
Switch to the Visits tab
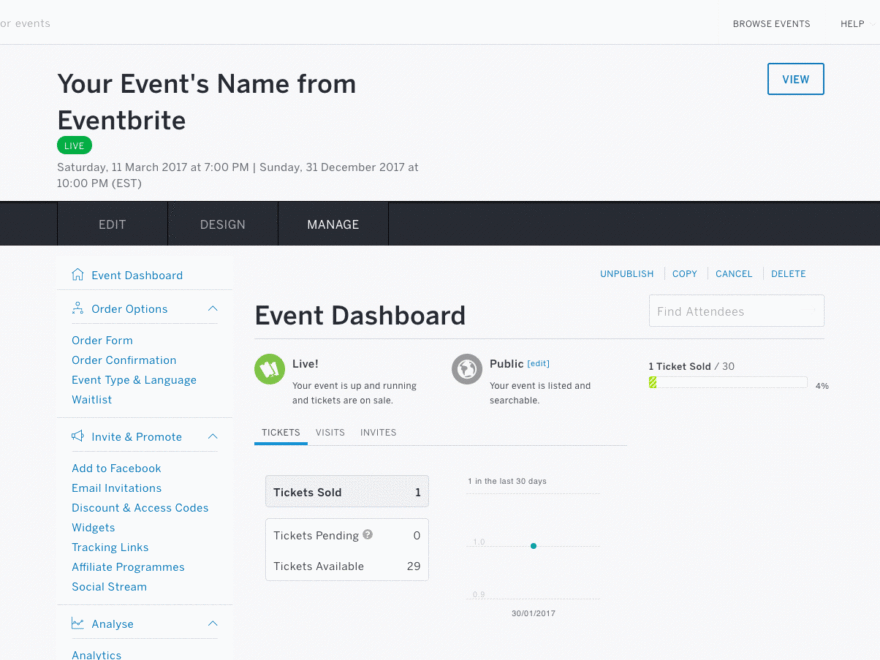(330, 433)
